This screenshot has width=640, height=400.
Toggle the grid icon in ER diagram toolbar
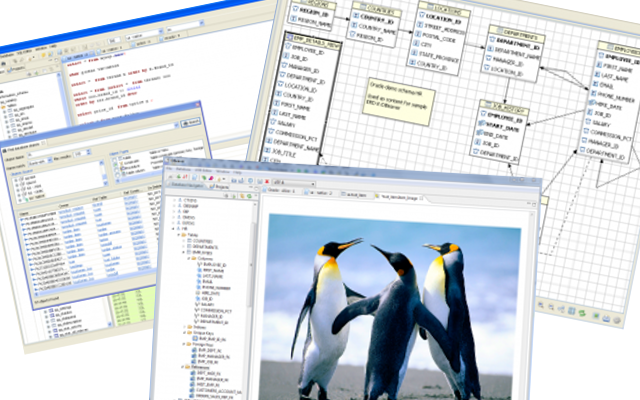(x=571, y=311)
